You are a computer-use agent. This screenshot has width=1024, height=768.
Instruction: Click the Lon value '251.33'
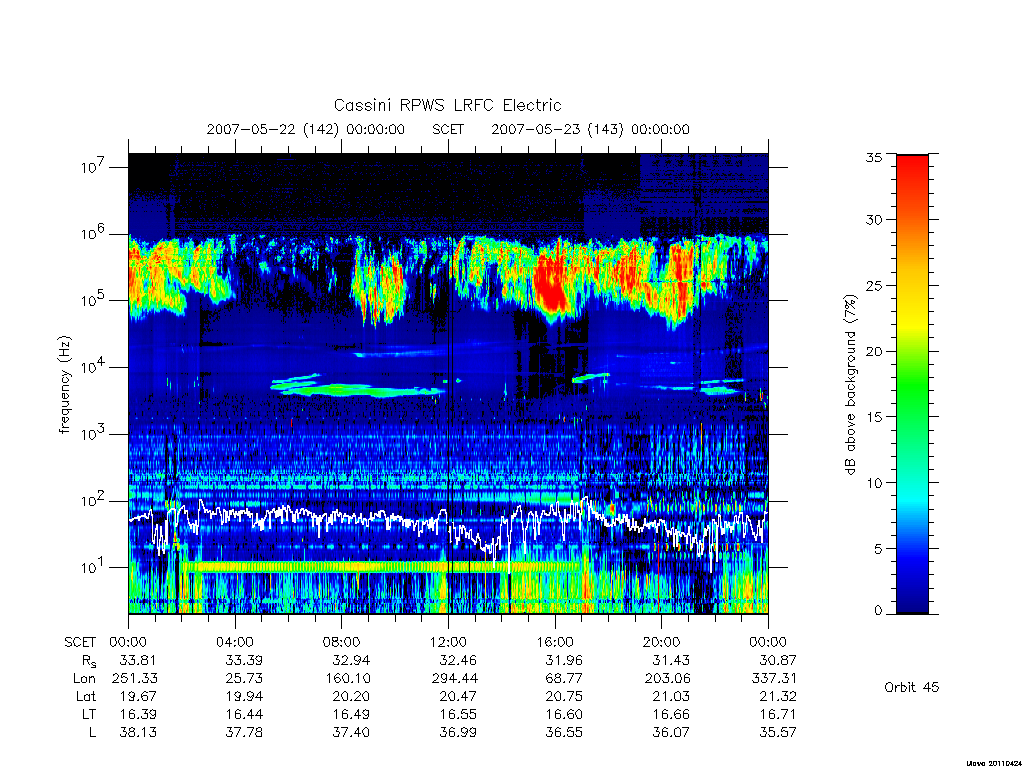135,679
